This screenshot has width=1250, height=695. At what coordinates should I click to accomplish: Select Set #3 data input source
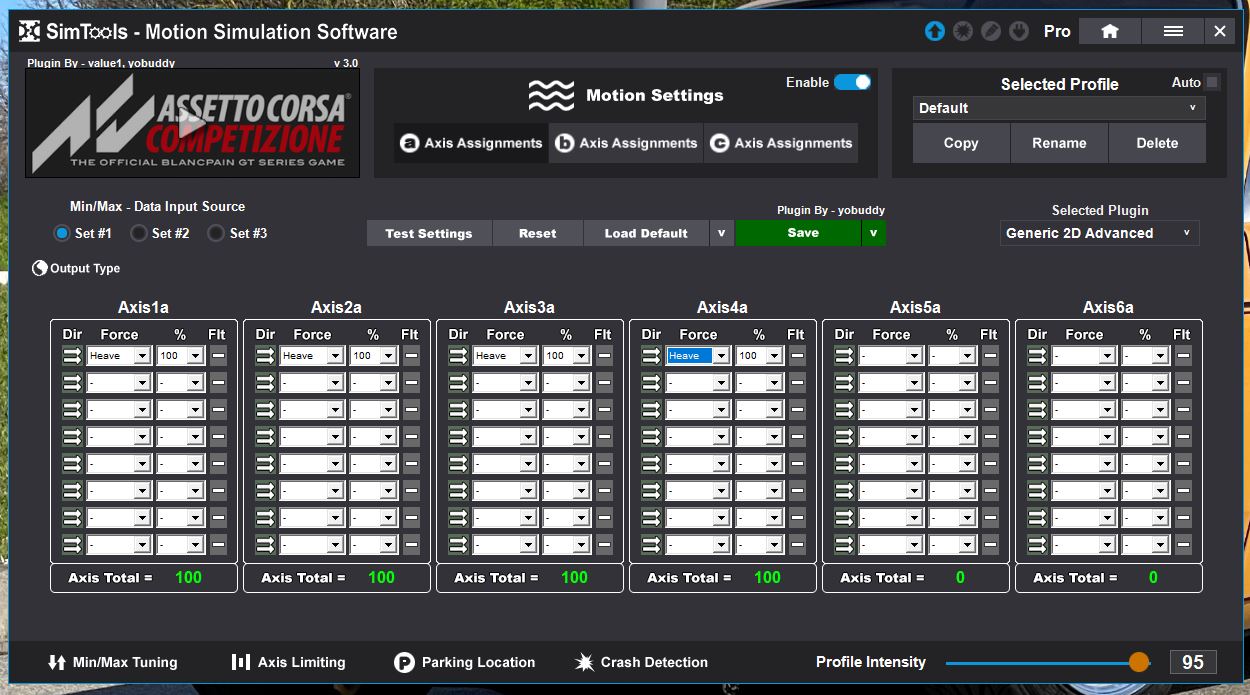click(216, 233)
